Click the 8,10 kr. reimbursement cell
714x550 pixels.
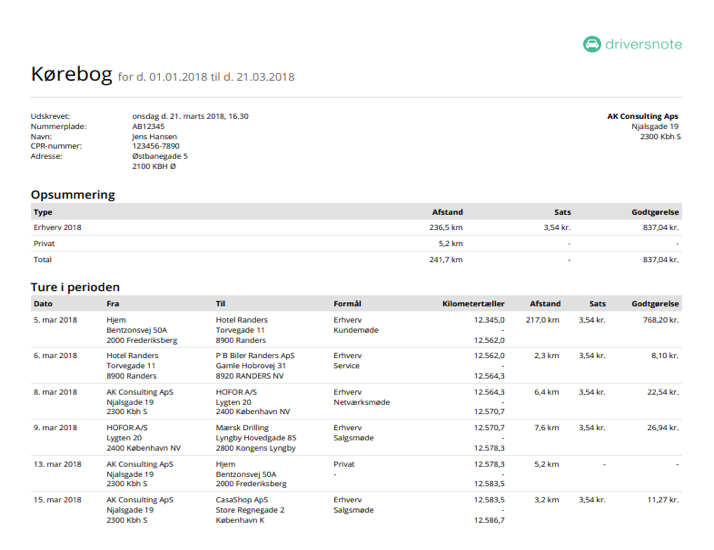coord(665,356)
